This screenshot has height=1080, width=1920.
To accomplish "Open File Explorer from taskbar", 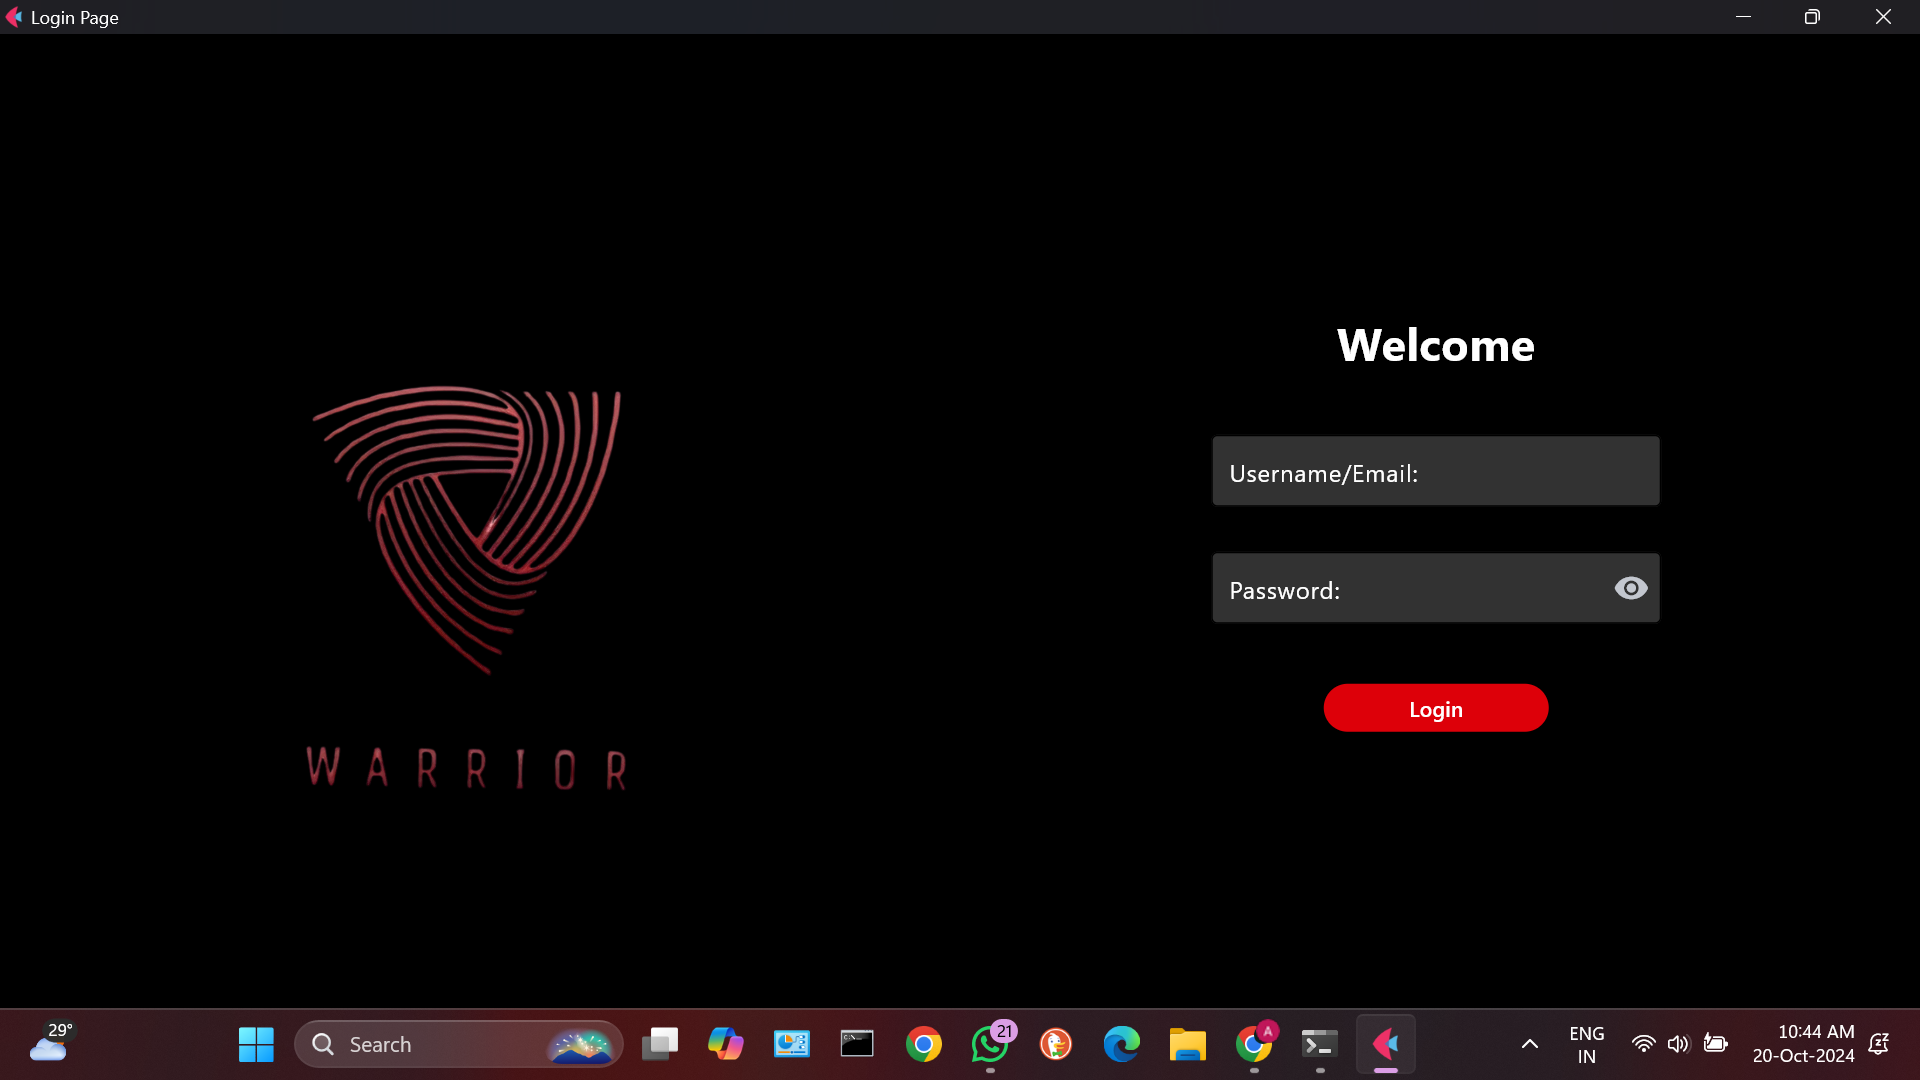I will (1187, 1044).
